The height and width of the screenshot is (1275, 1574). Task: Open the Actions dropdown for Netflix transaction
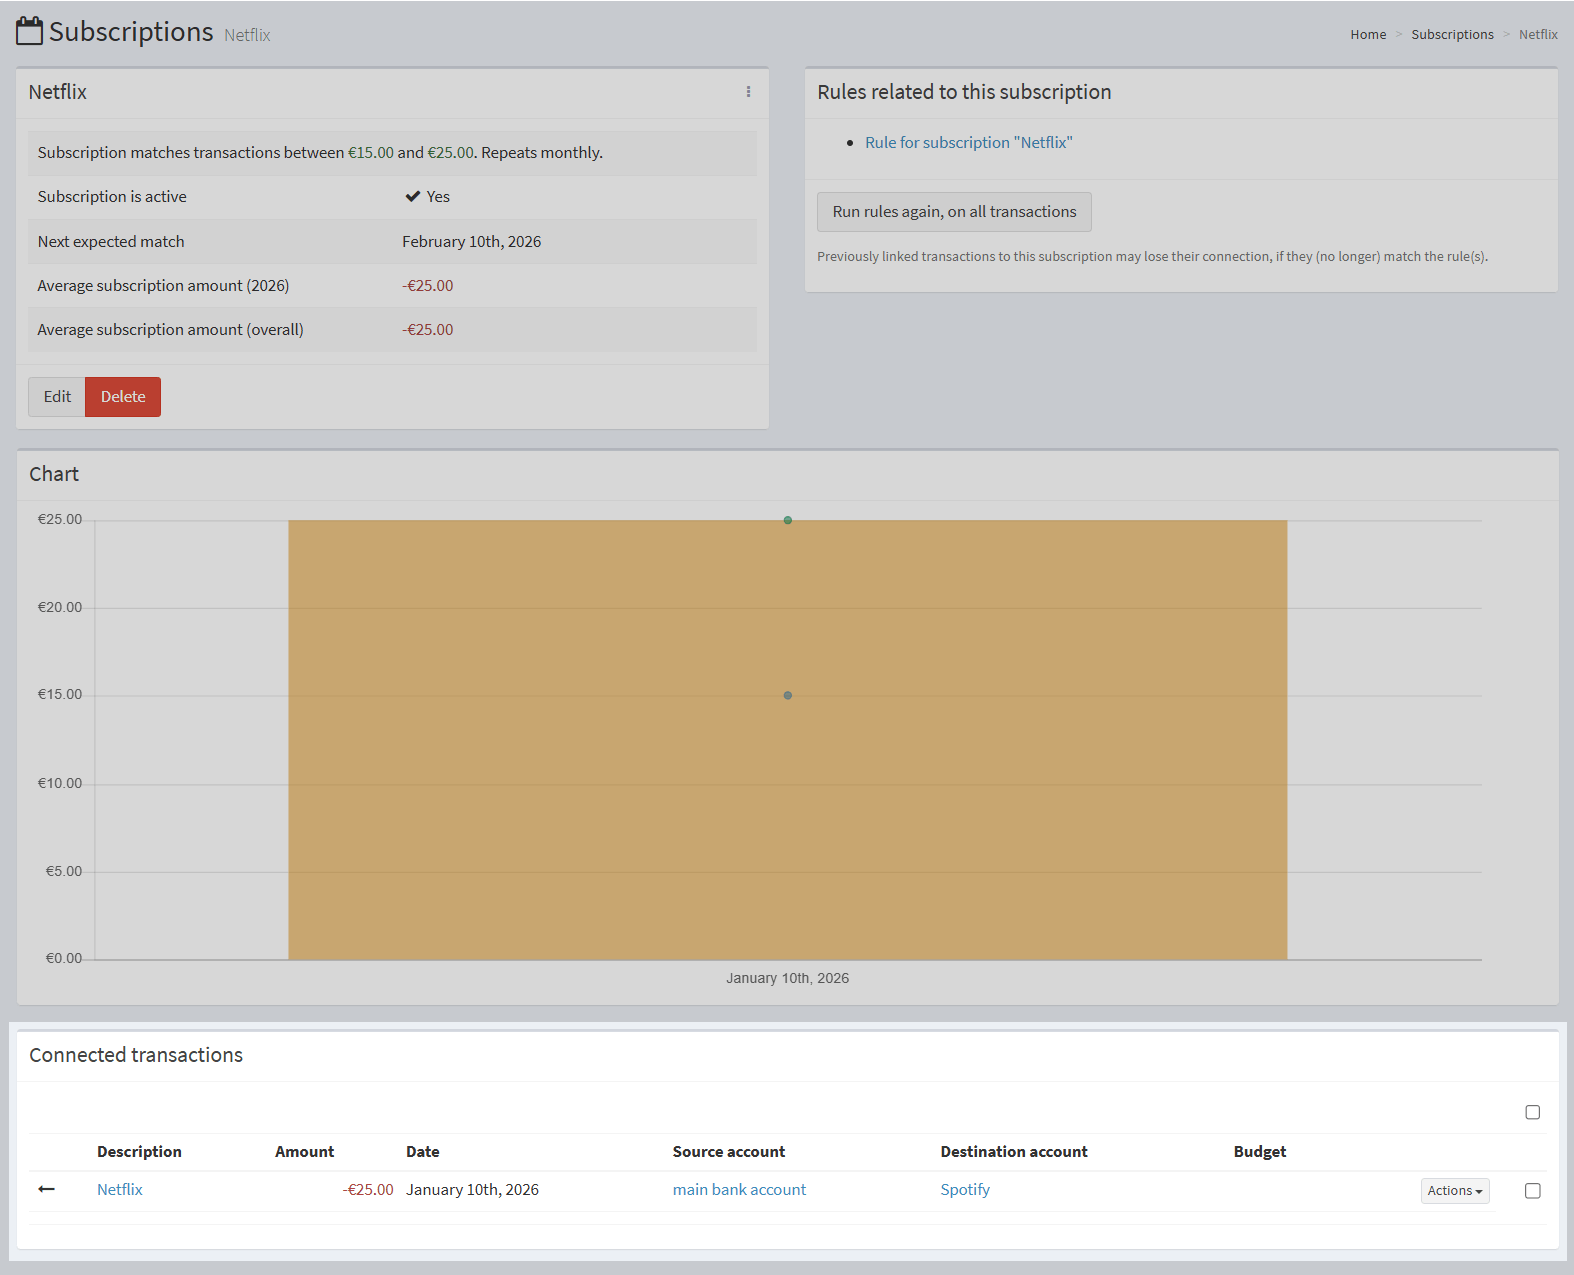(1455, 1190)
